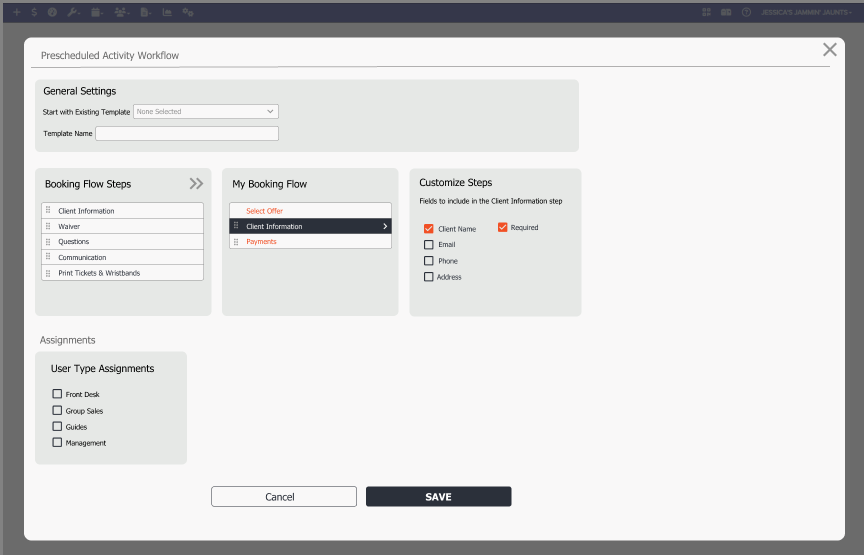This screenshot has height=555, width=864.
Task: Open the wrench tools menu icon
Action: pyautogui.click(x=73, y=12)
